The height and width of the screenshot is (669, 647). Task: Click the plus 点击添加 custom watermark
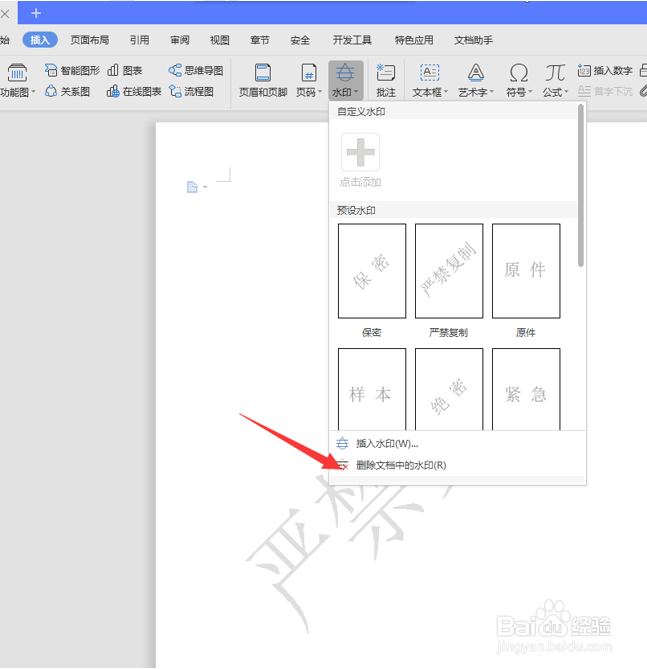pyautogui.click(x=361, y=152)
